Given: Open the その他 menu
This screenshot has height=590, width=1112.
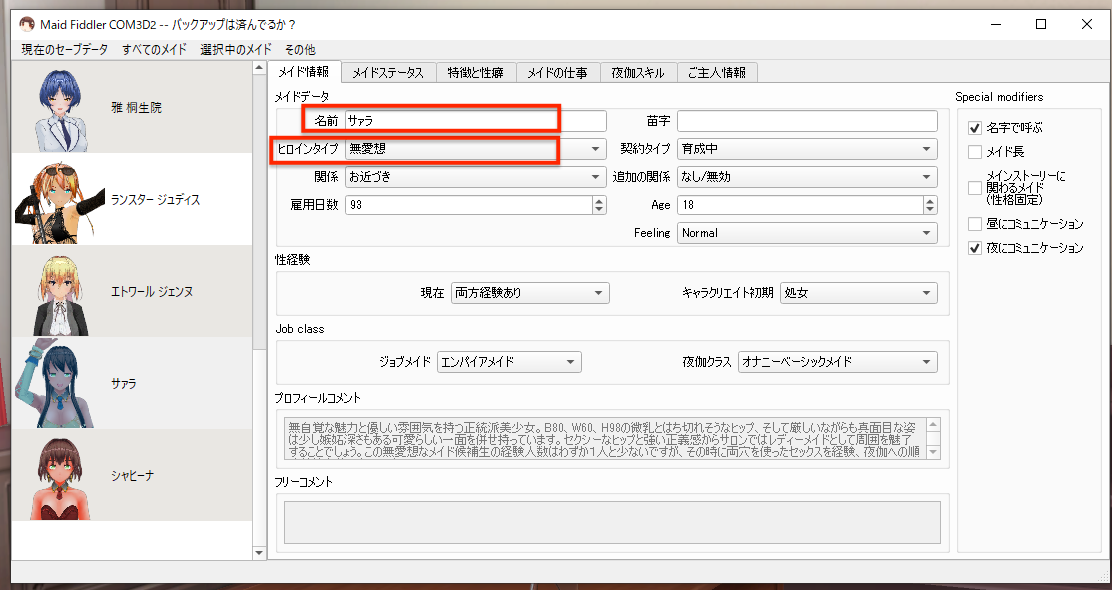Looking at the screenshot, I should (299, 48).
